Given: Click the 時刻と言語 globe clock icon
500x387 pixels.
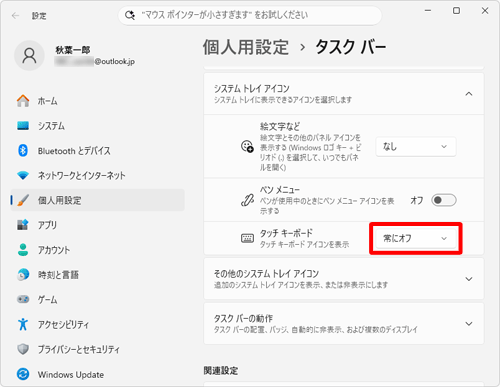Looking at the screenshot, I should (x=23, y=275).
